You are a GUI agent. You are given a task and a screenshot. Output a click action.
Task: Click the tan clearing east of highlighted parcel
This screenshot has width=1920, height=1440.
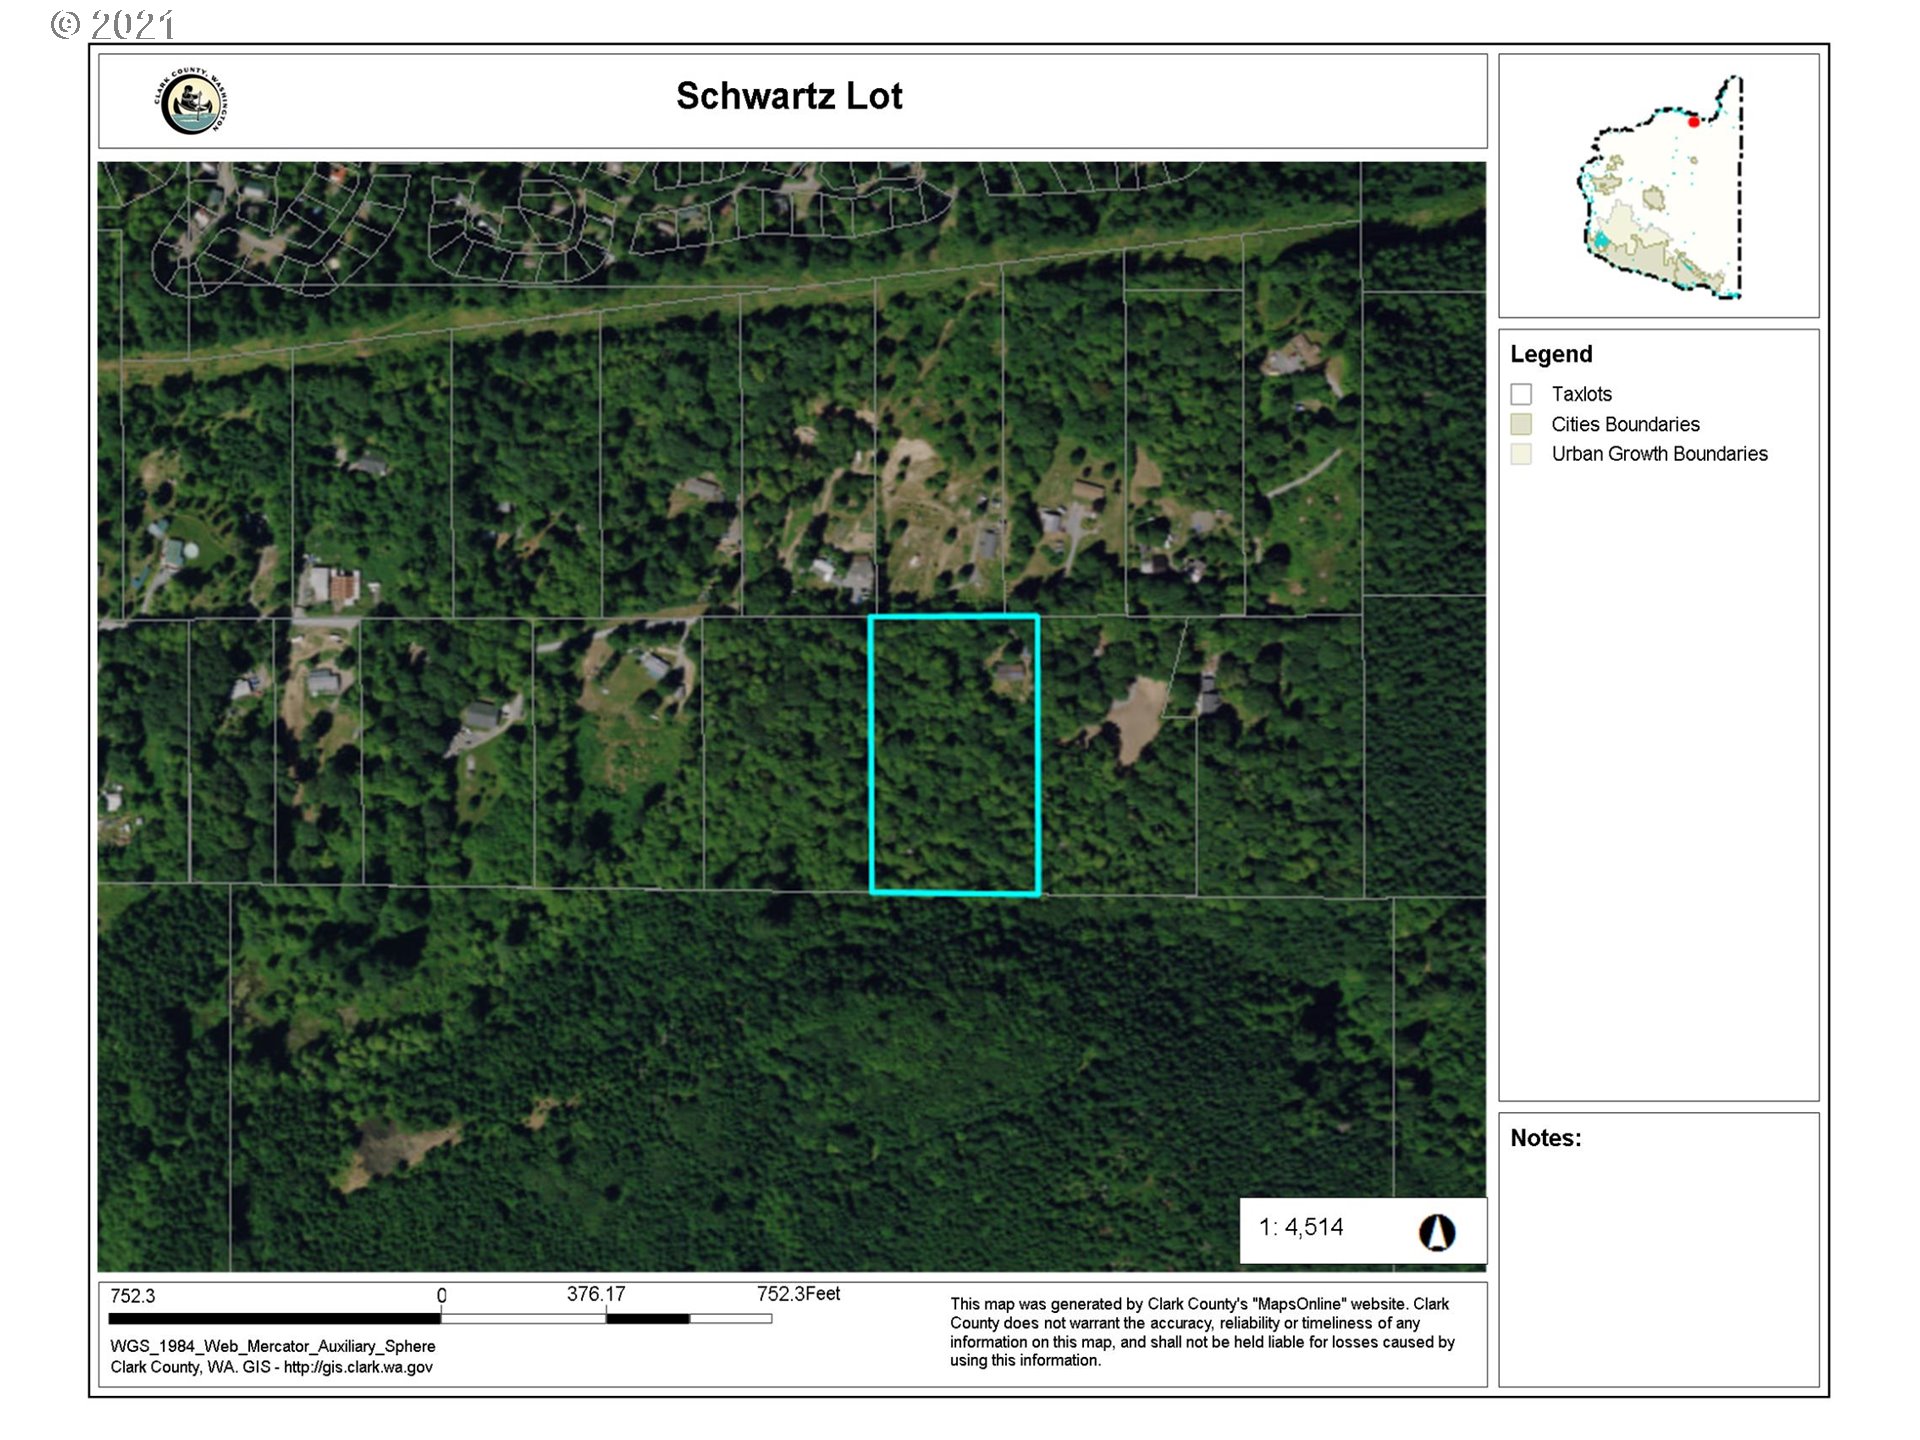pos(1137,715)
